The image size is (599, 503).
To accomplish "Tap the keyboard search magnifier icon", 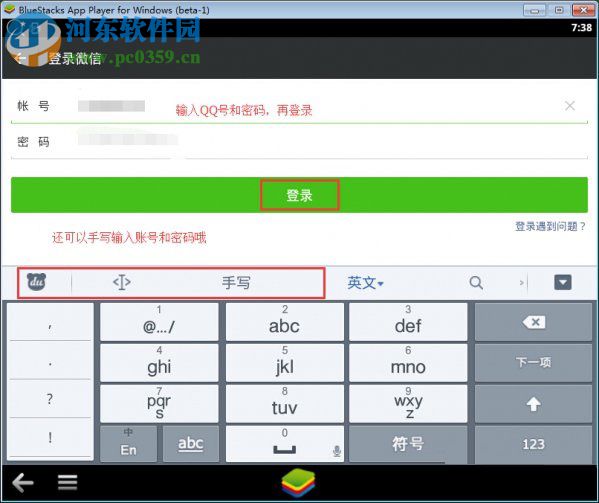I will tap(476, 283).
